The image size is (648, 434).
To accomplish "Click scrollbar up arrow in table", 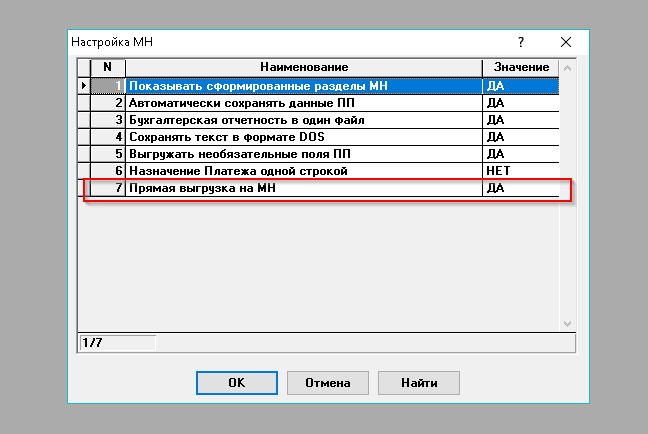I will 567,68.
